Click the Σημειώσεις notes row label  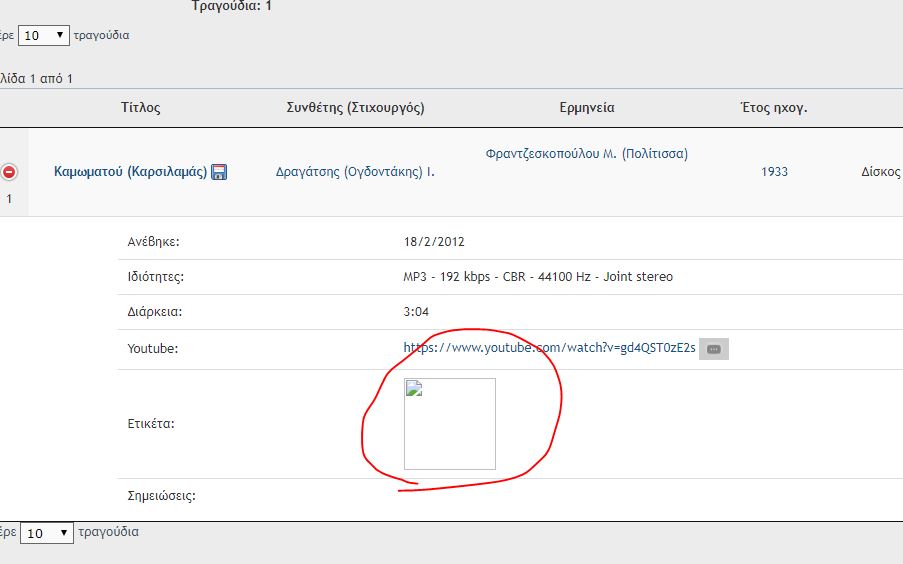pyautogui.click(x=161, y=495)
